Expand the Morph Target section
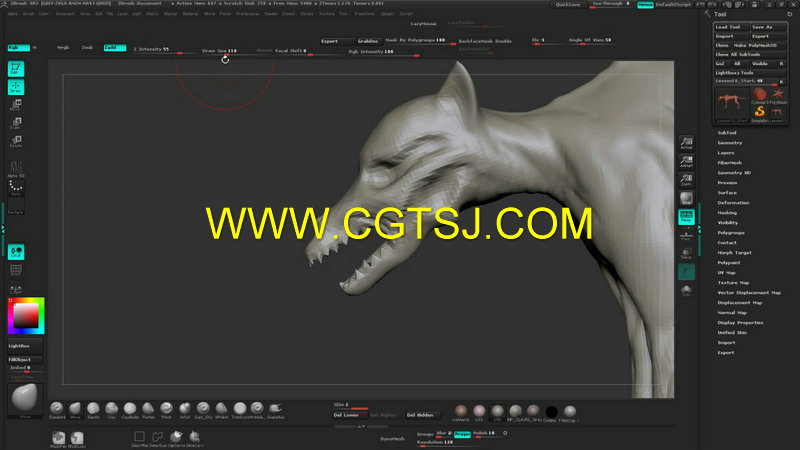 [x=735, y=253]
